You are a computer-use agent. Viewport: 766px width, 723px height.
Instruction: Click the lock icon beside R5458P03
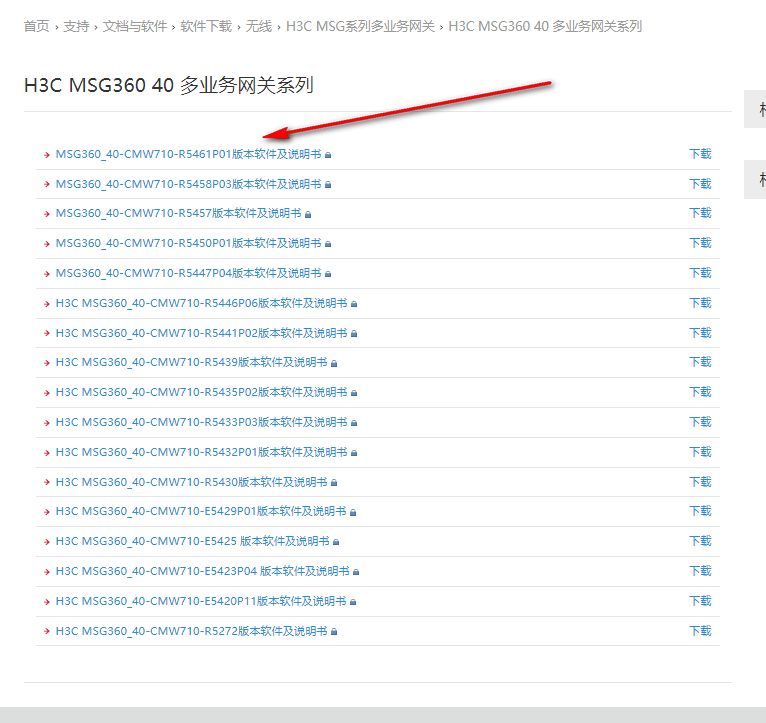coord(328,185)
